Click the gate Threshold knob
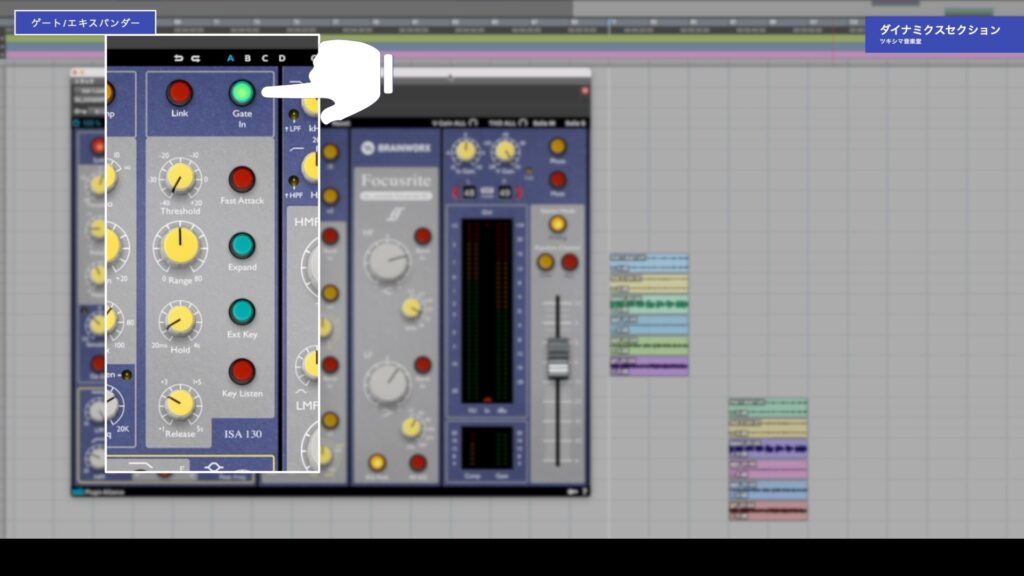 click(x=180, y=178)
